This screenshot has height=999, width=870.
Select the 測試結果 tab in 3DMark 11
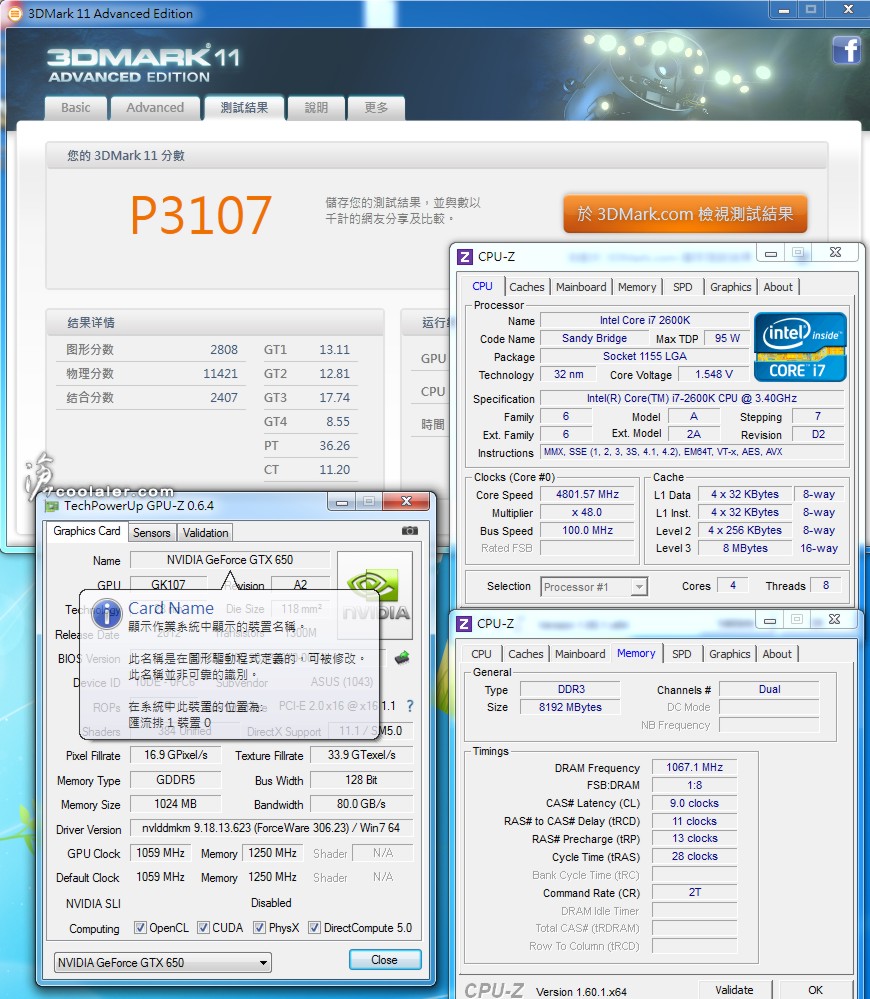click(x=245, y=108)
